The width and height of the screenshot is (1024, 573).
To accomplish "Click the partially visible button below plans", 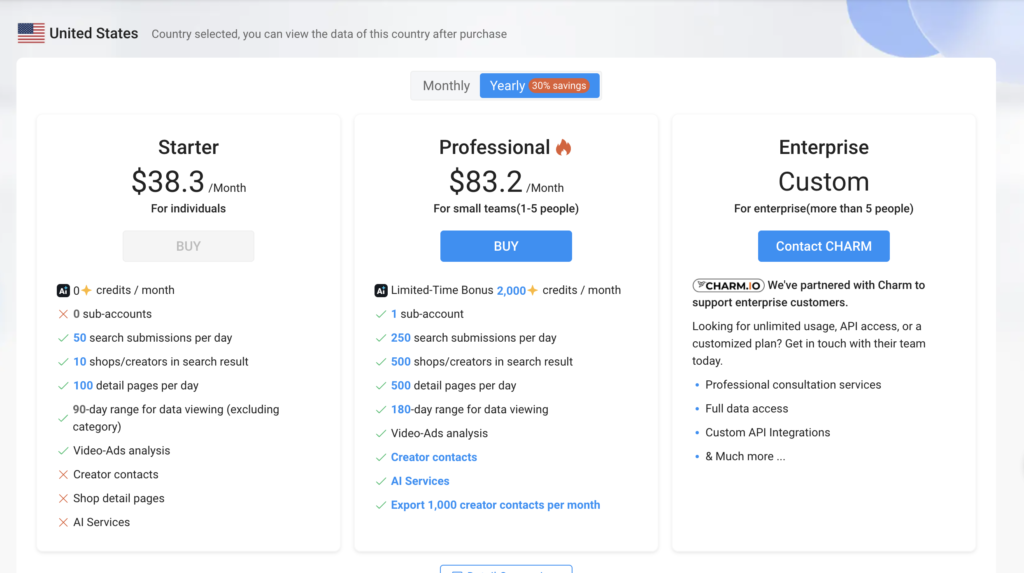I will pos(506,569).
